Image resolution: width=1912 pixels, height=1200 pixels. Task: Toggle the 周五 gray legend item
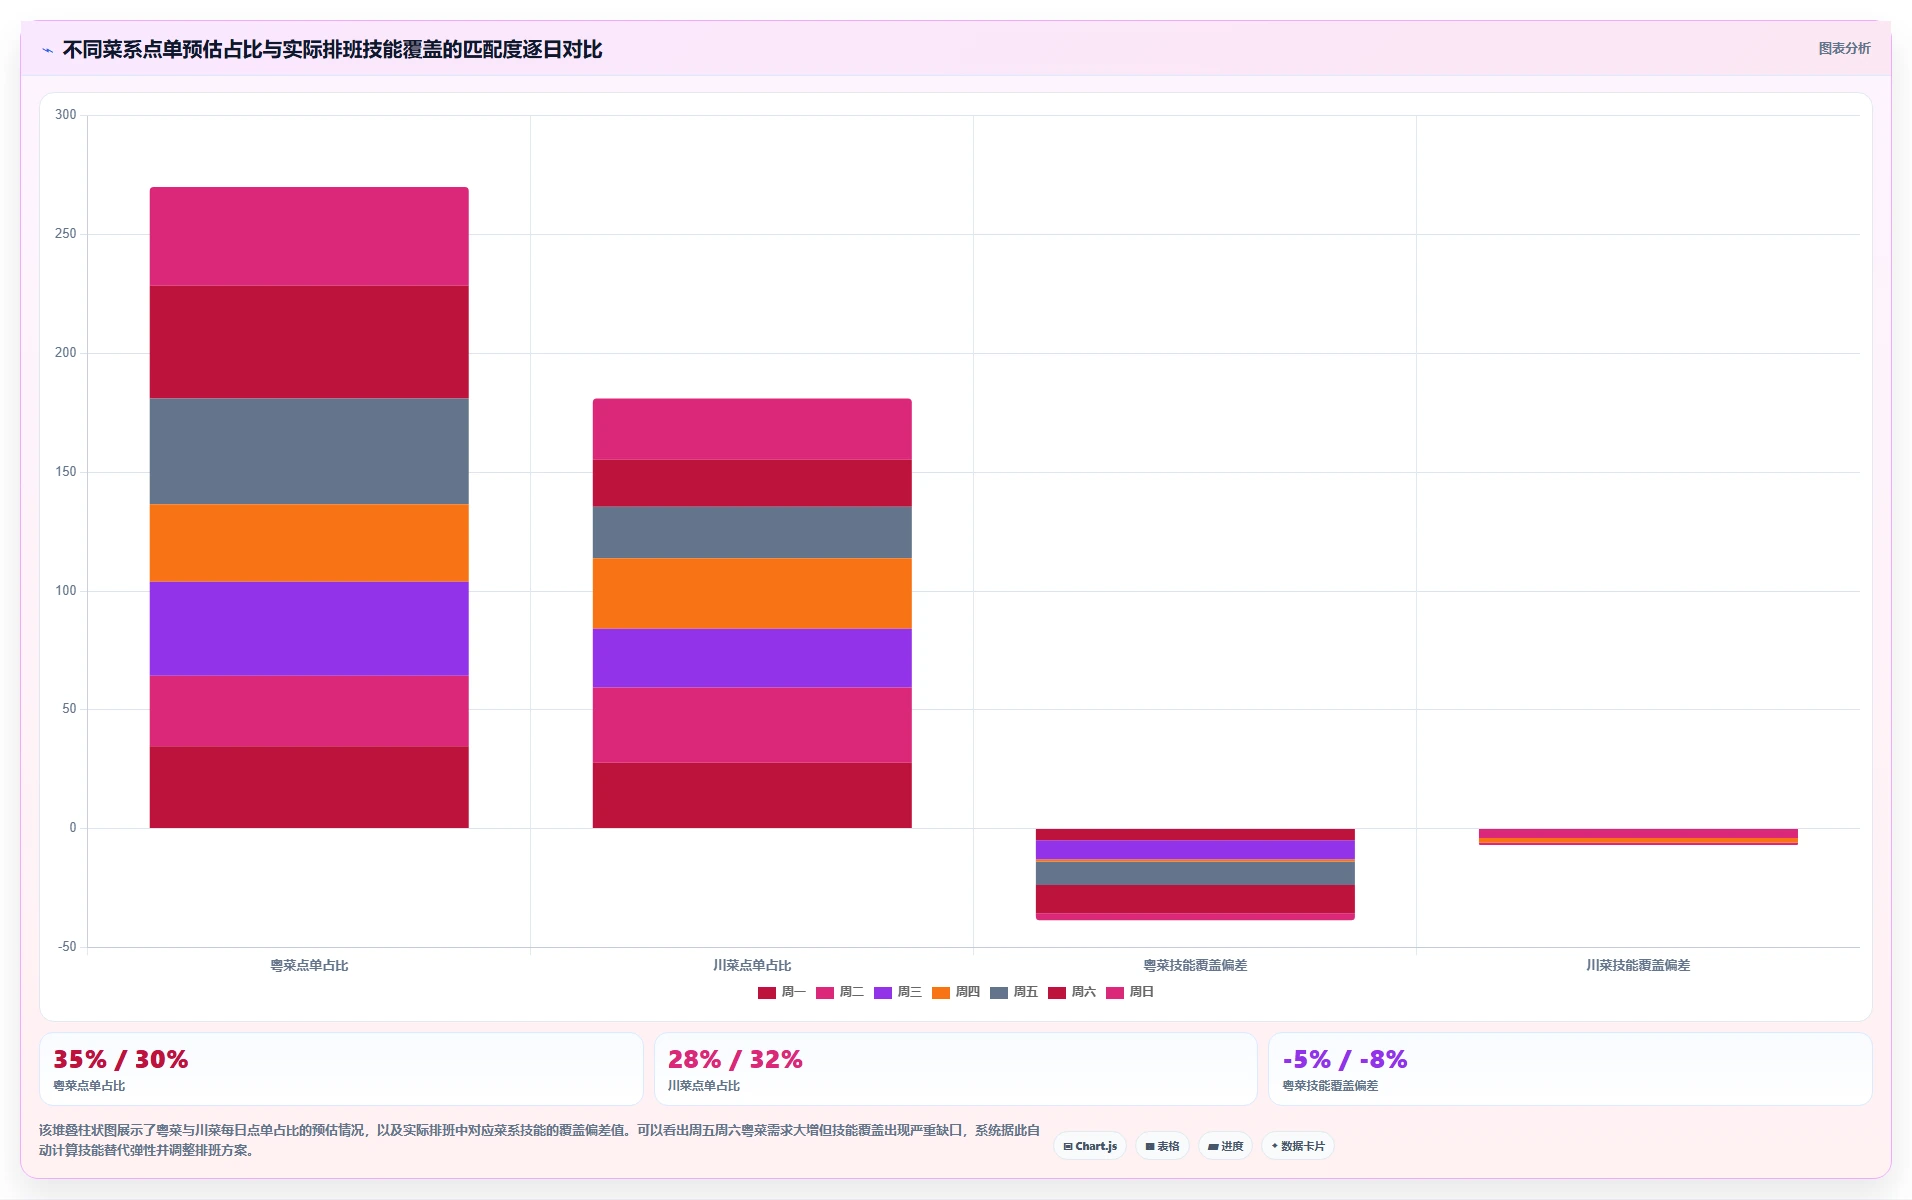(1014, 992)
